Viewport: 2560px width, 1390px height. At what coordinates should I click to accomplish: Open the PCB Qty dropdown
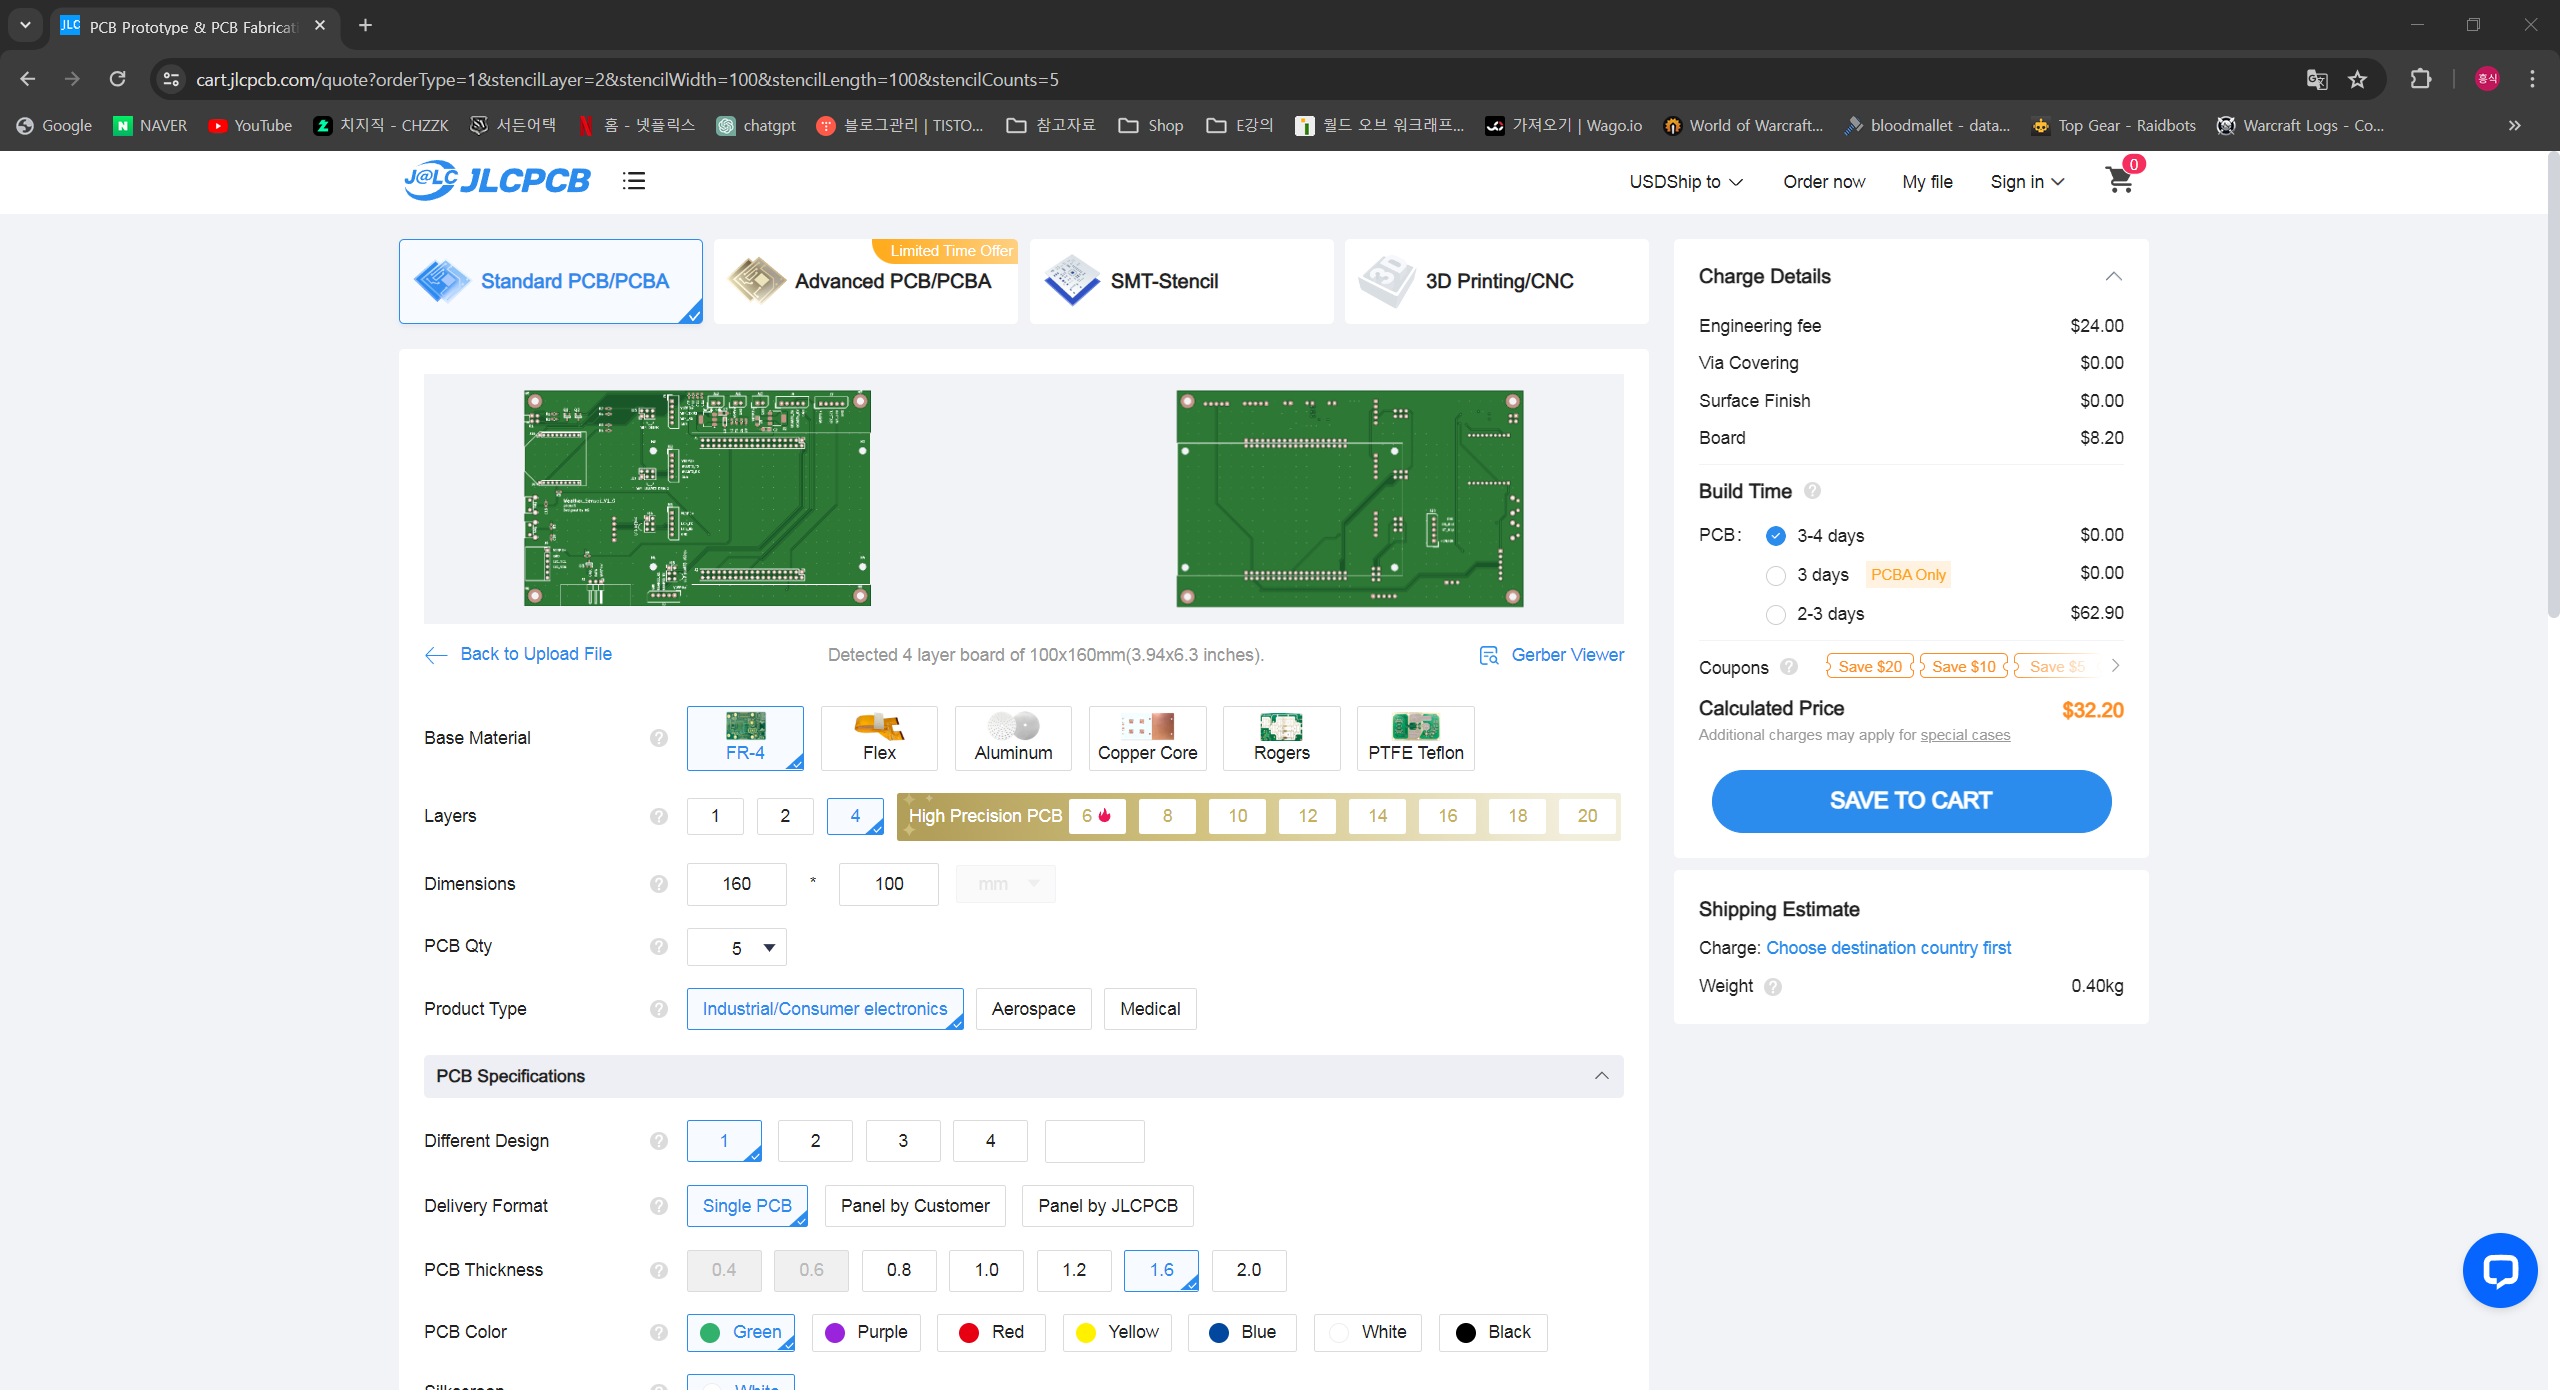pos(737,948)
